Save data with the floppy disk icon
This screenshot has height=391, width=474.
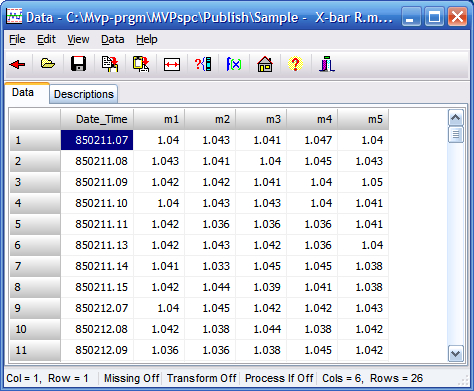point(78,64)
